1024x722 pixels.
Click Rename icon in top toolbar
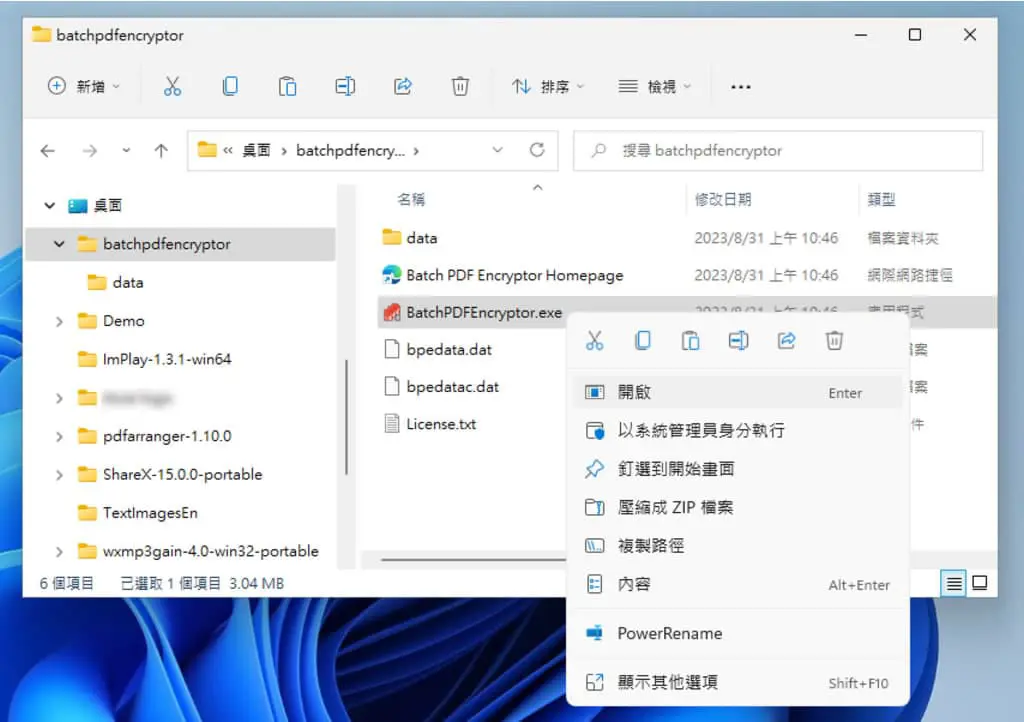coord(345,86)
